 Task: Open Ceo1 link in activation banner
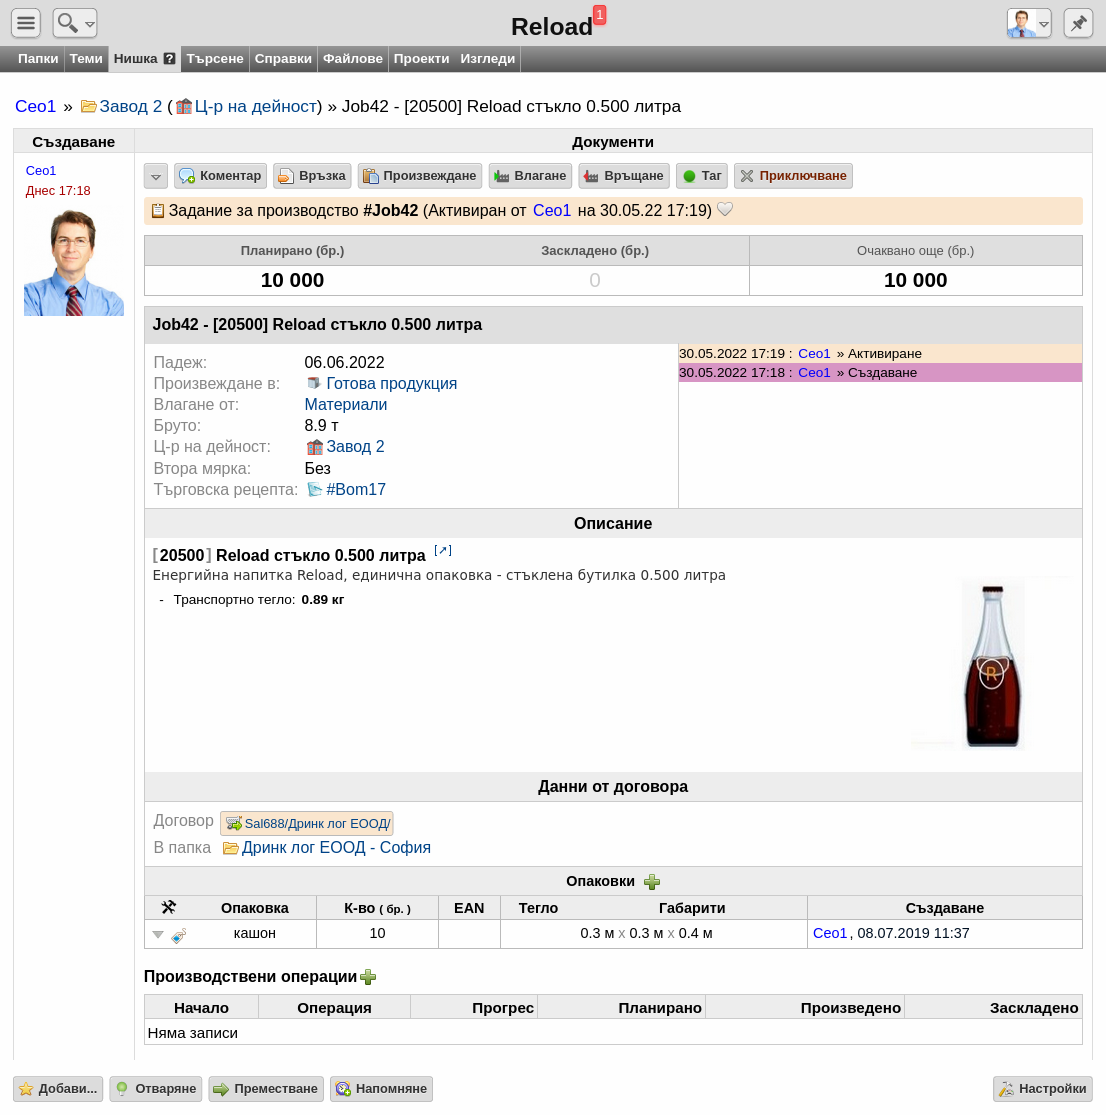tap(552, 210)
